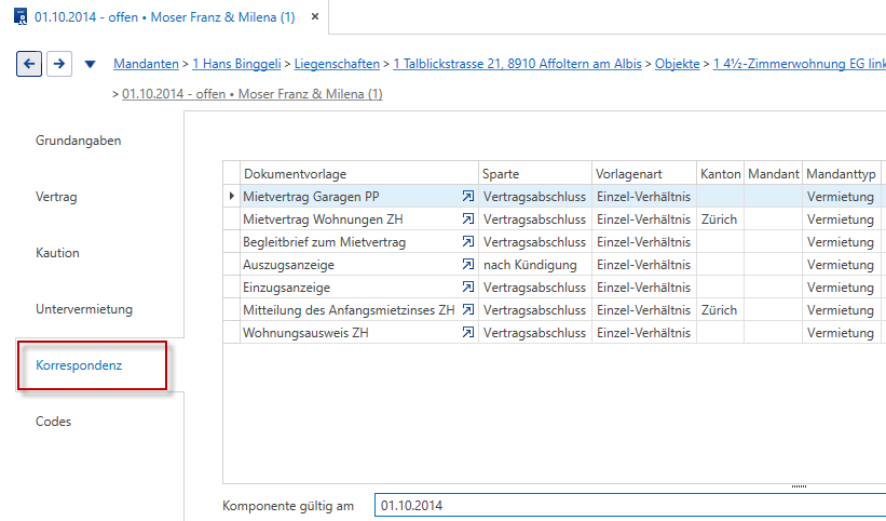This screenshot has width=886, height=521.
Task: Open the Kaution section
Action: 57,253
